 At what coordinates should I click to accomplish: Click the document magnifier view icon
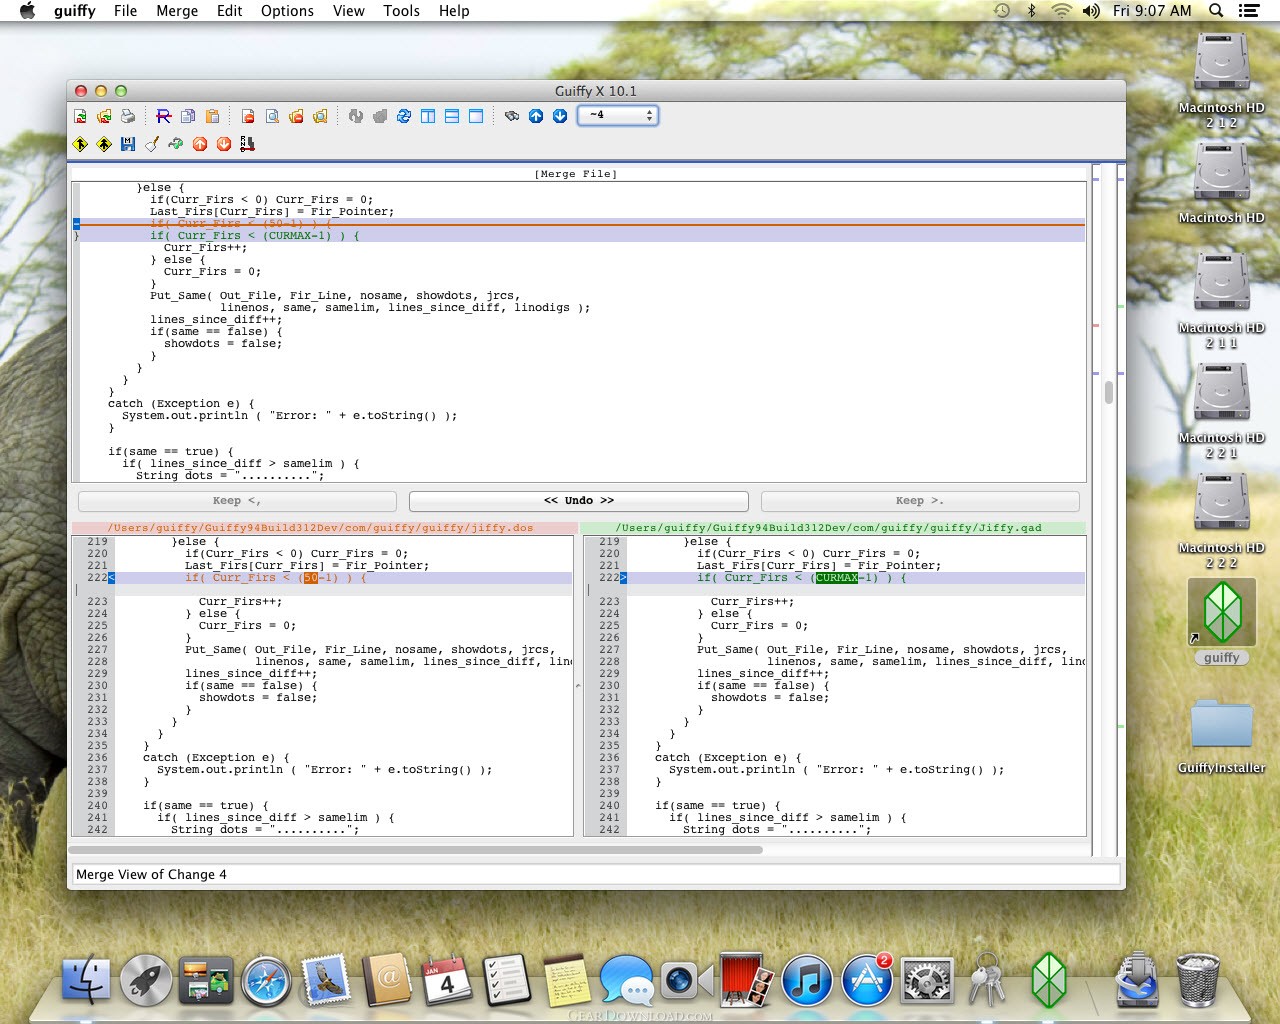click(272, 116)
